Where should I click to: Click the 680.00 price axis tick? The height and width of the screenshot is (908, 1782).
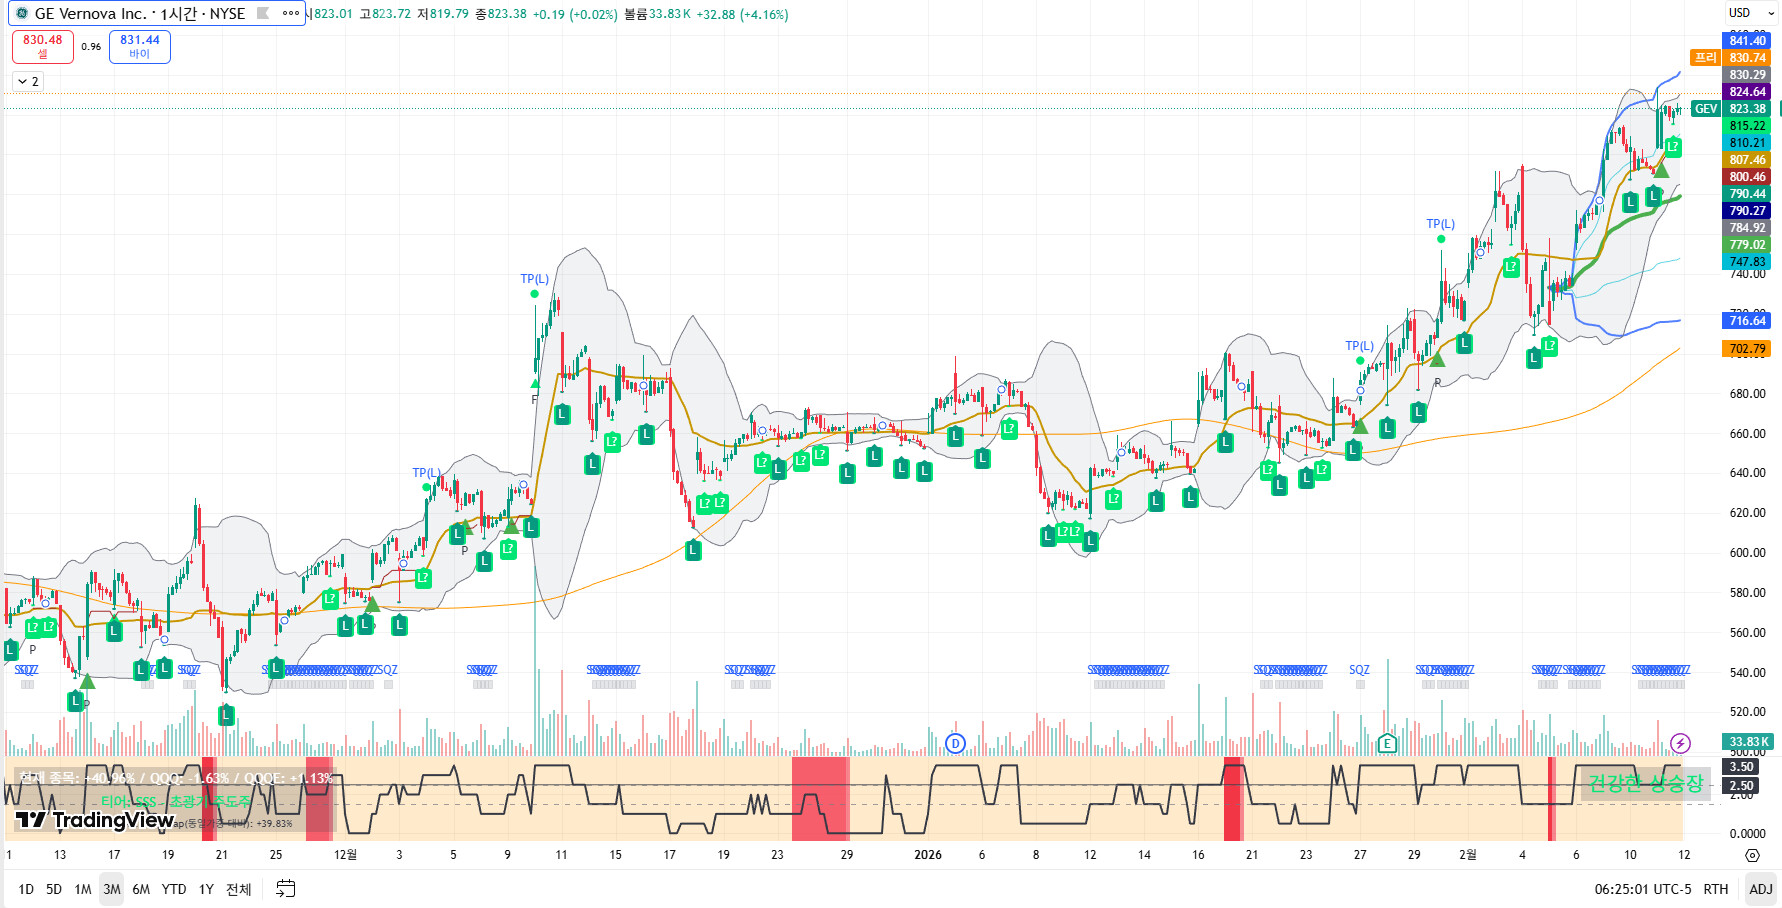1747,394
